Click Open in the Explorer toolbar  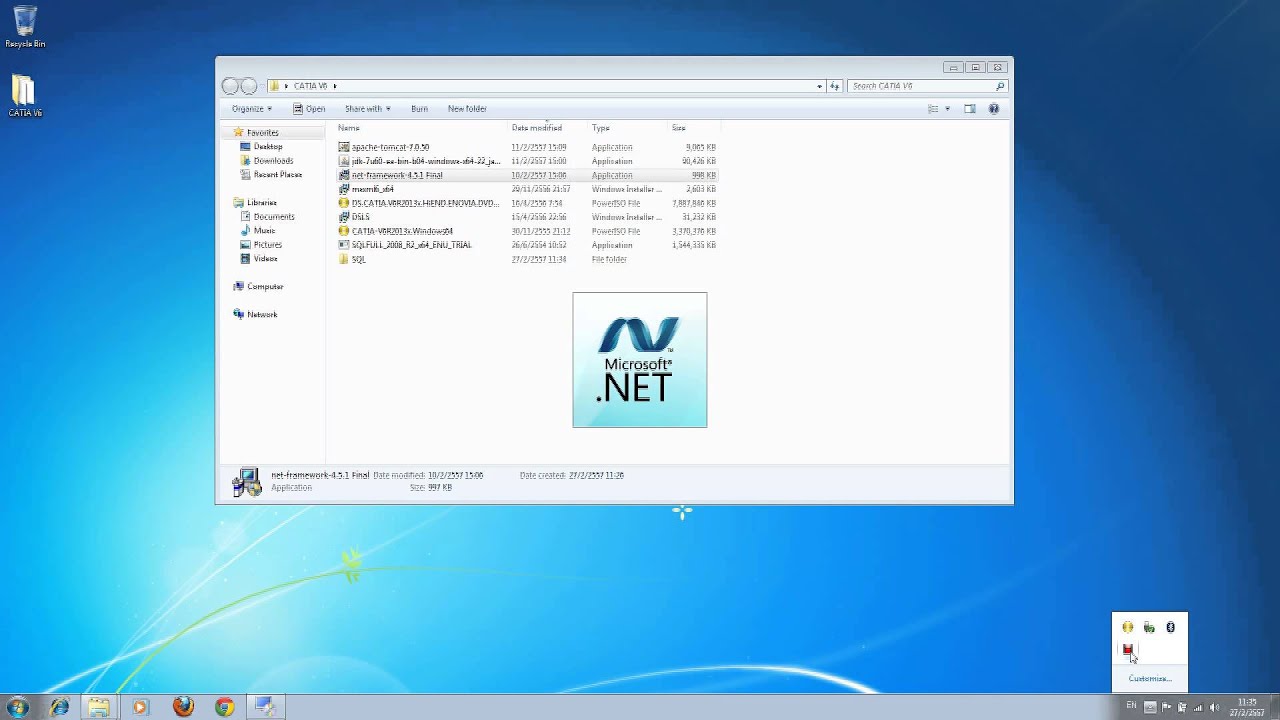coord(309,109)
